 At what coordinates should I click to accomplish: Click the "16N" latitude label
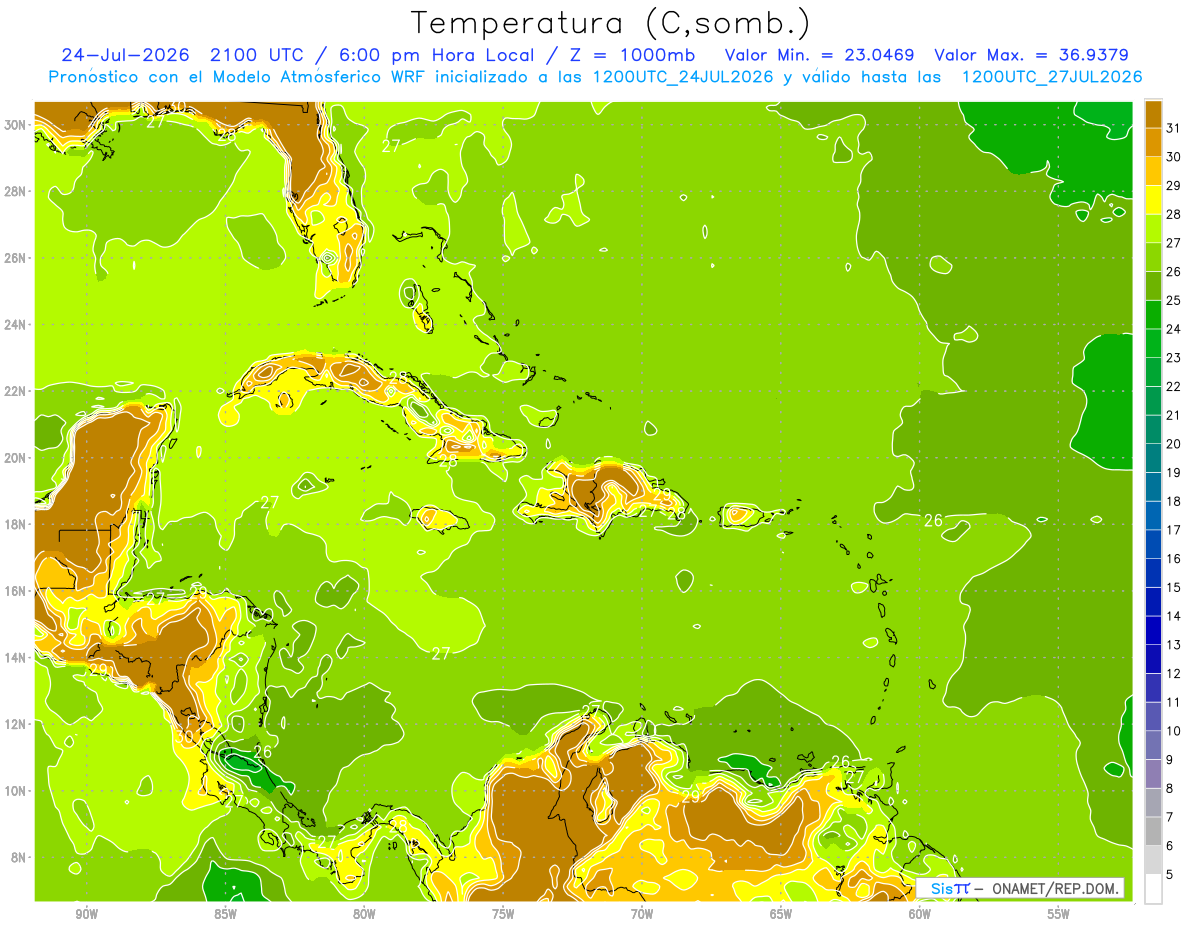(17, 590)
